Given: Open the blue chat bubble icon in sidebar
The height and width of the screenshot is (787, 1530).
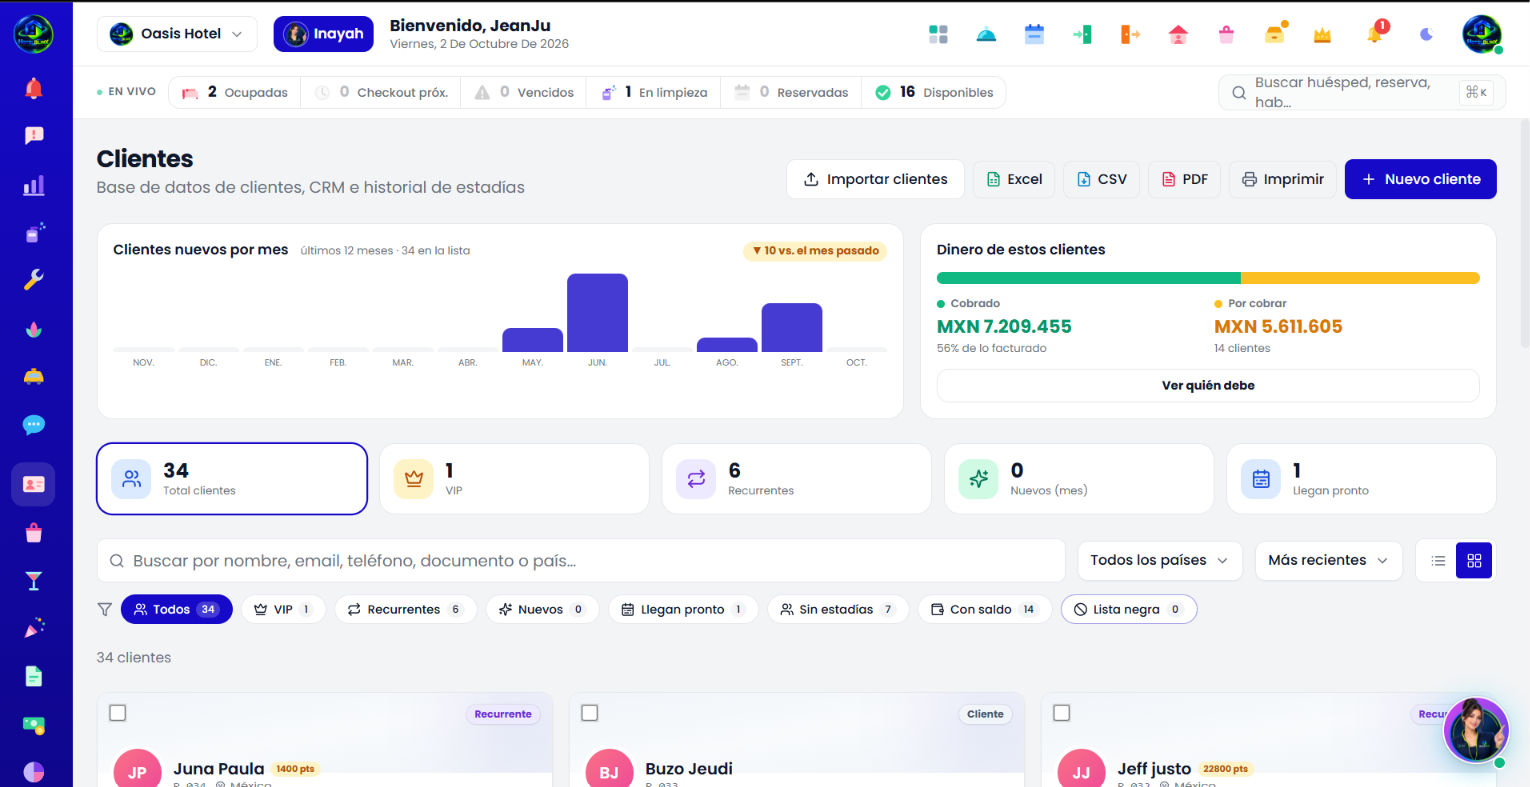Looking at the screenshot, I should tap(34, 425).
